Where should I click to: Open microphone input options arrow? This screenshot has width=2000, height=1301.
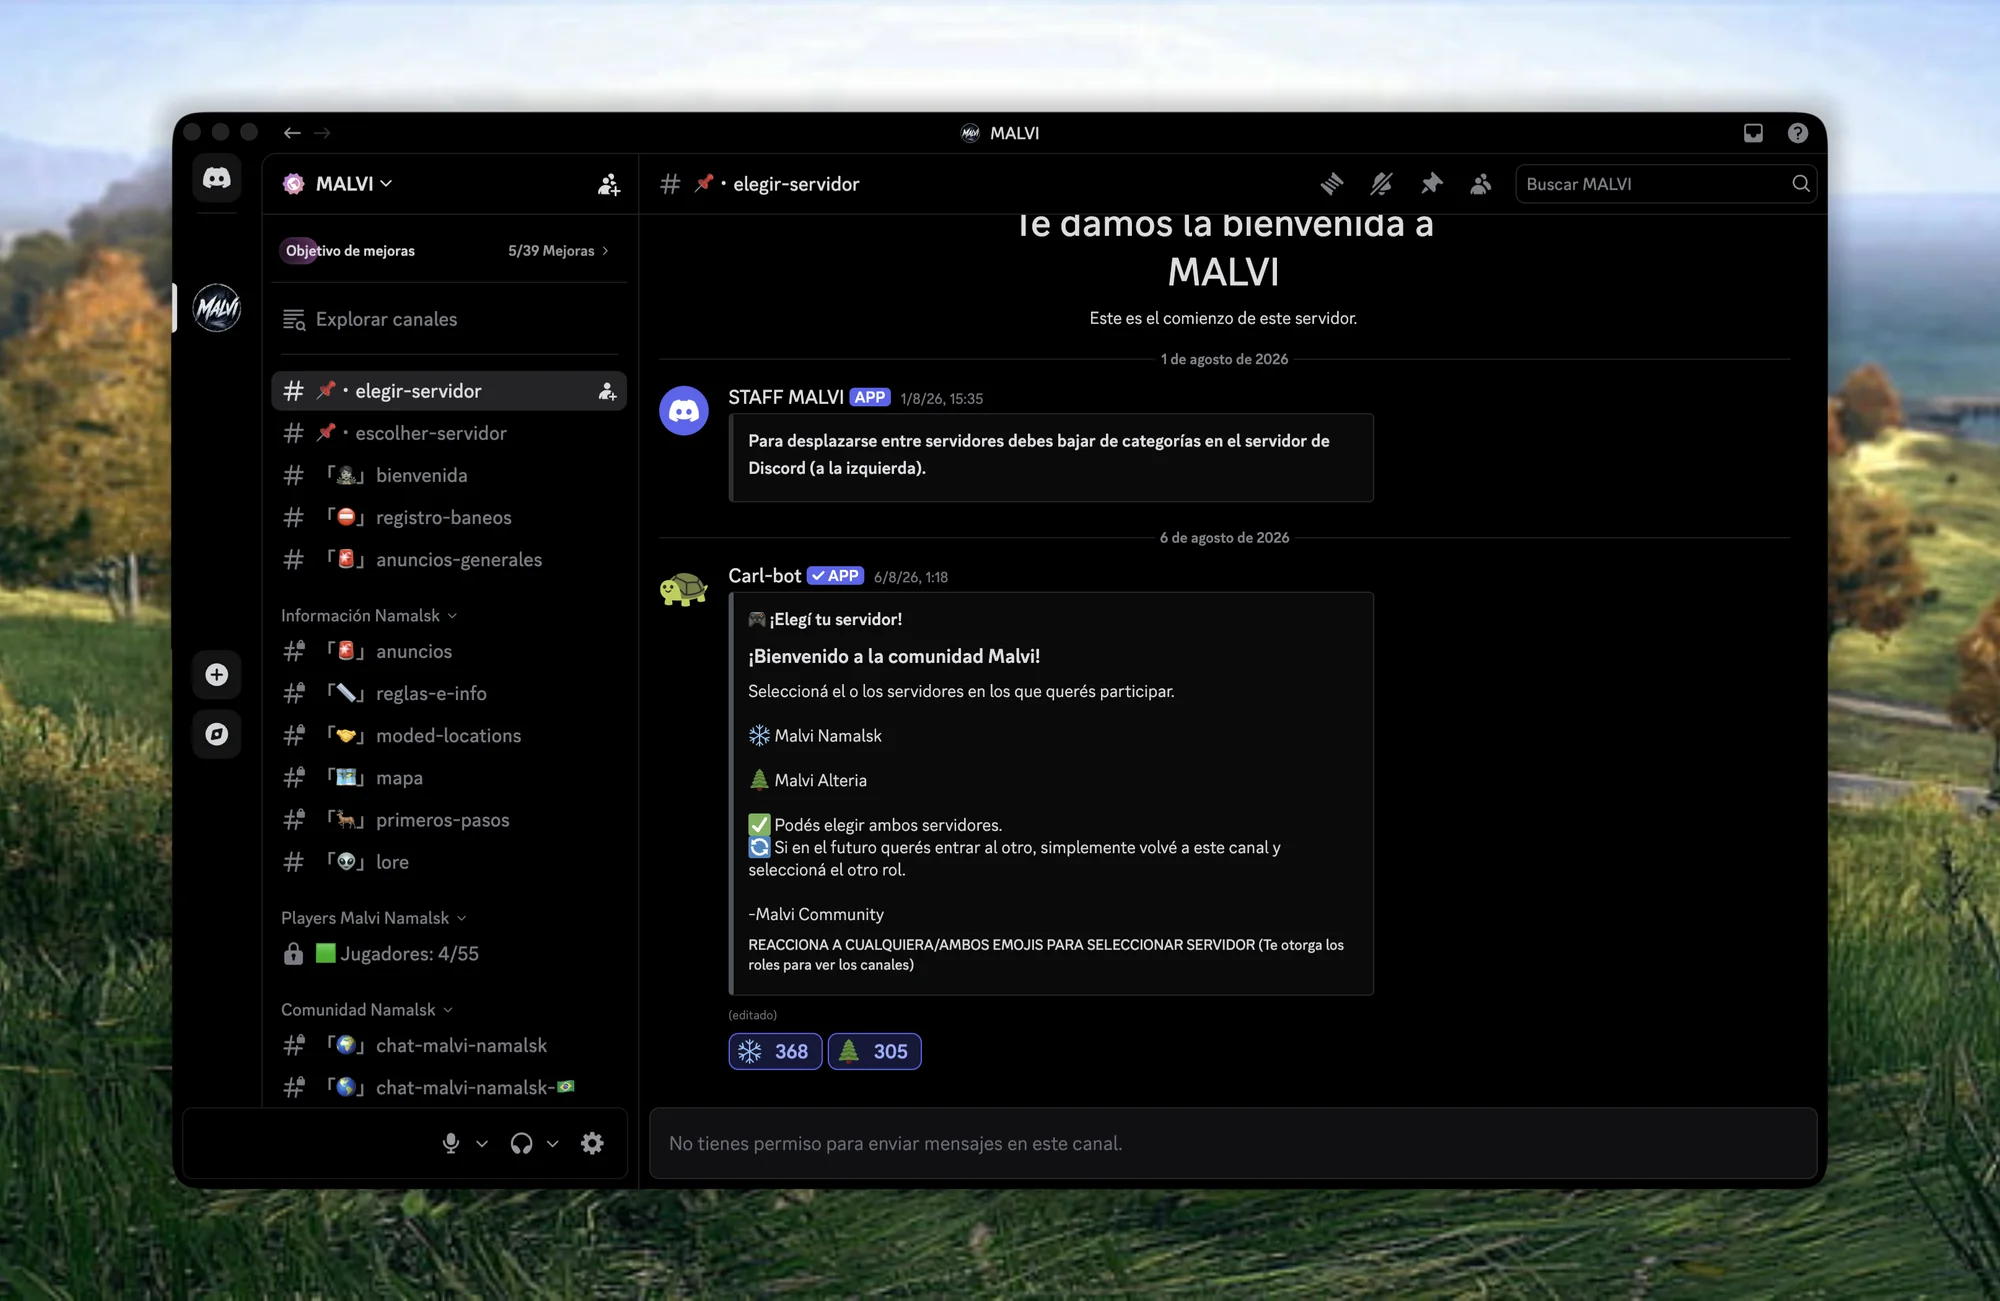point(482,1144)
